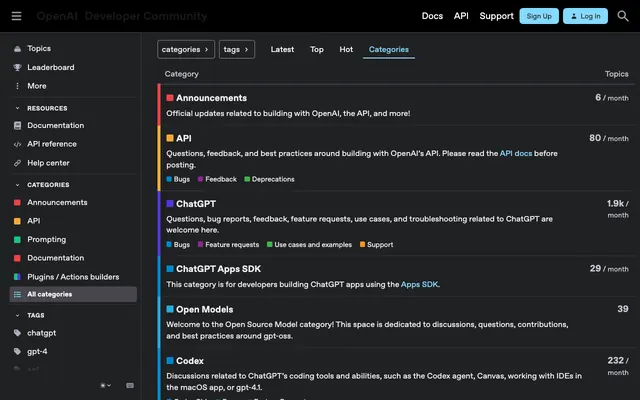This screenshot has width=640, height=400.
Task: Open the tags filter dropdown
Action: tap(237, 49)
